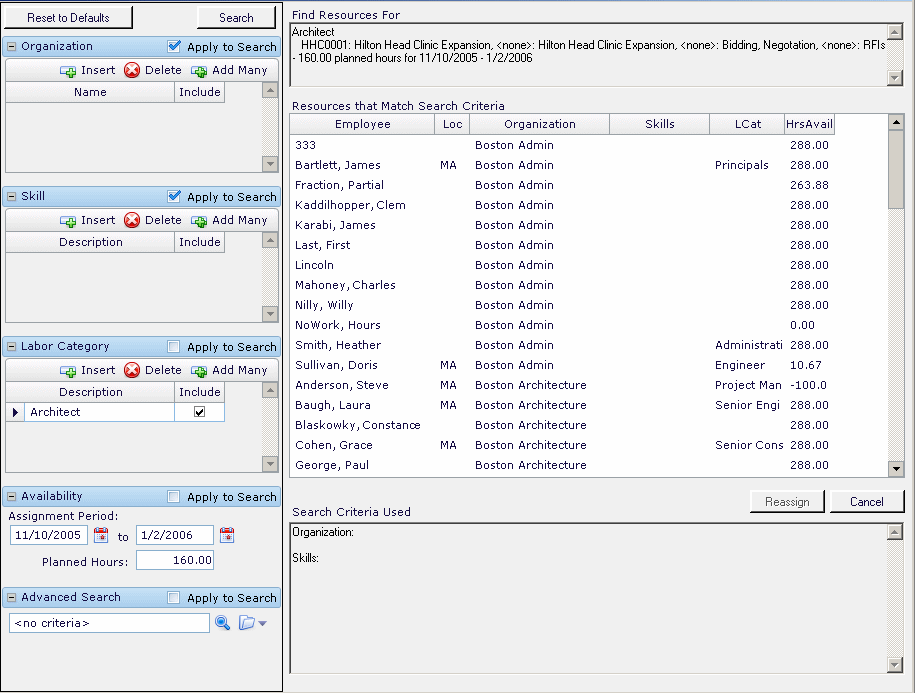Uncheck Include checkbox for Architect row
Image resolution: width=915 pixels, height=693 pixels.
(199, 412)
